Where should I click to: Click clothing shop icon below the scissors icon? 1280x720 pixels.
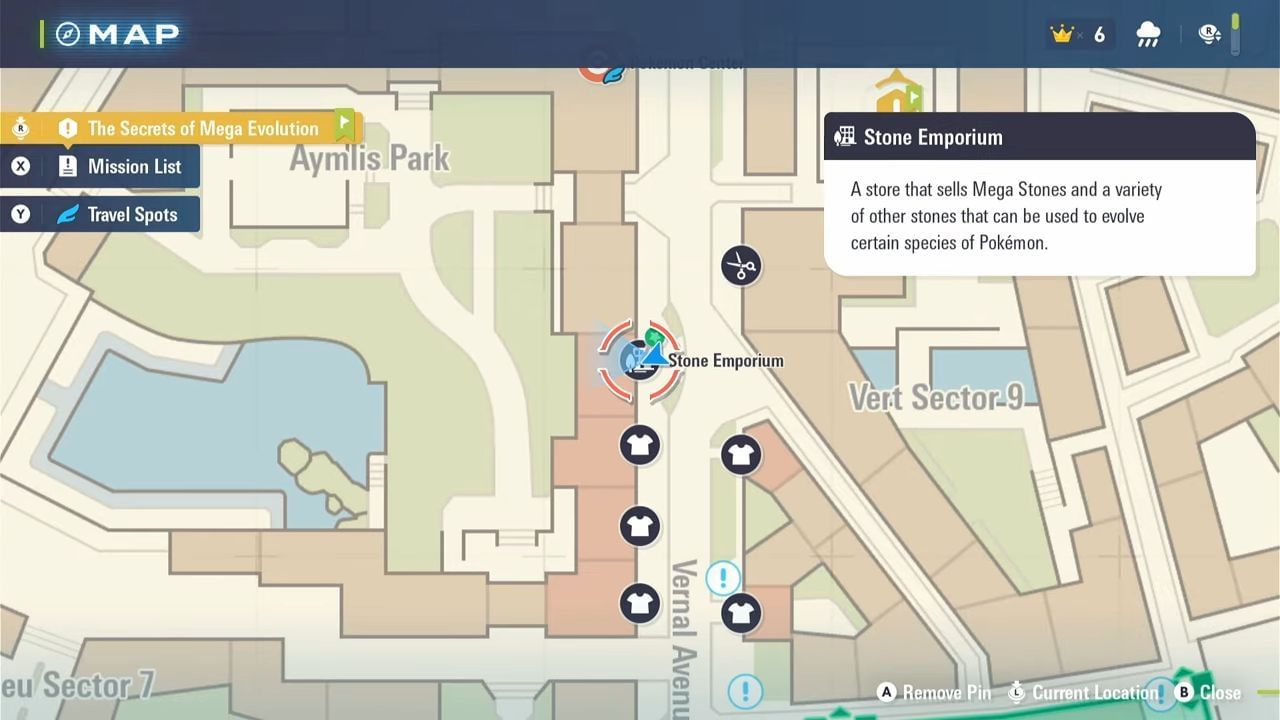[741, 455]
